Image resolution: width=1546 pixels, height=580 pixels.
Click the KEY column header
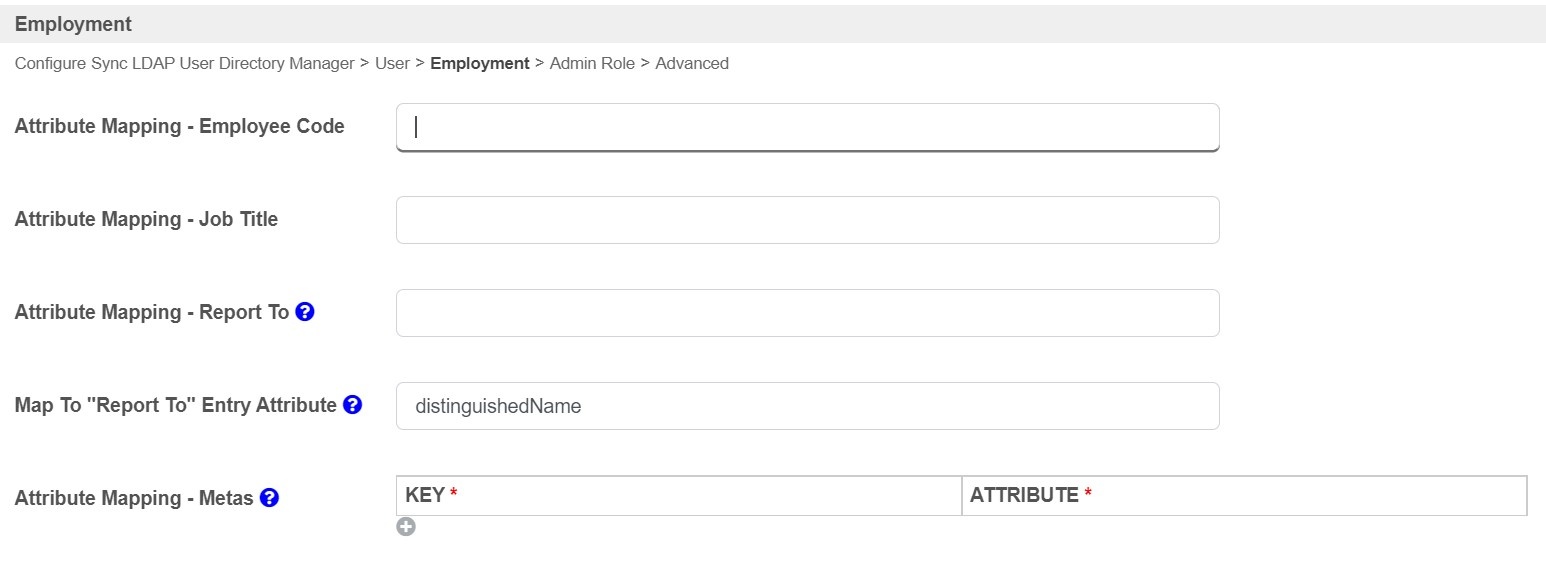(x=425, y=495)
